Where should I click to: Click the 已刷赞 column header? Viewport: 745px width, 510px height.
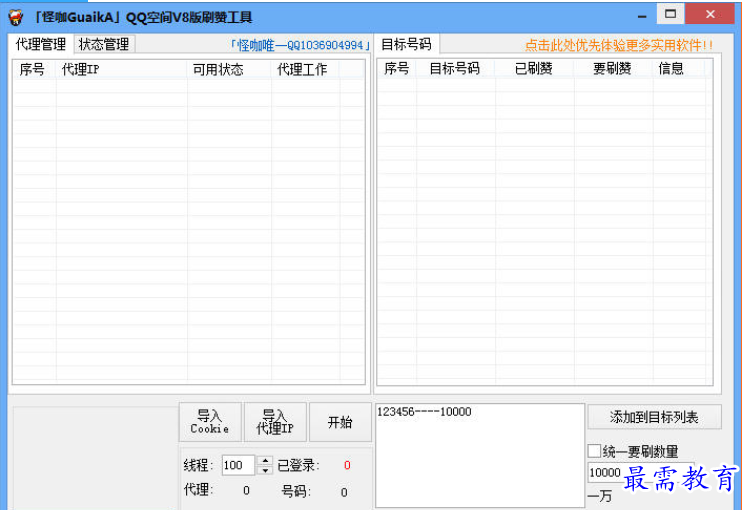(x=535, y=68)
